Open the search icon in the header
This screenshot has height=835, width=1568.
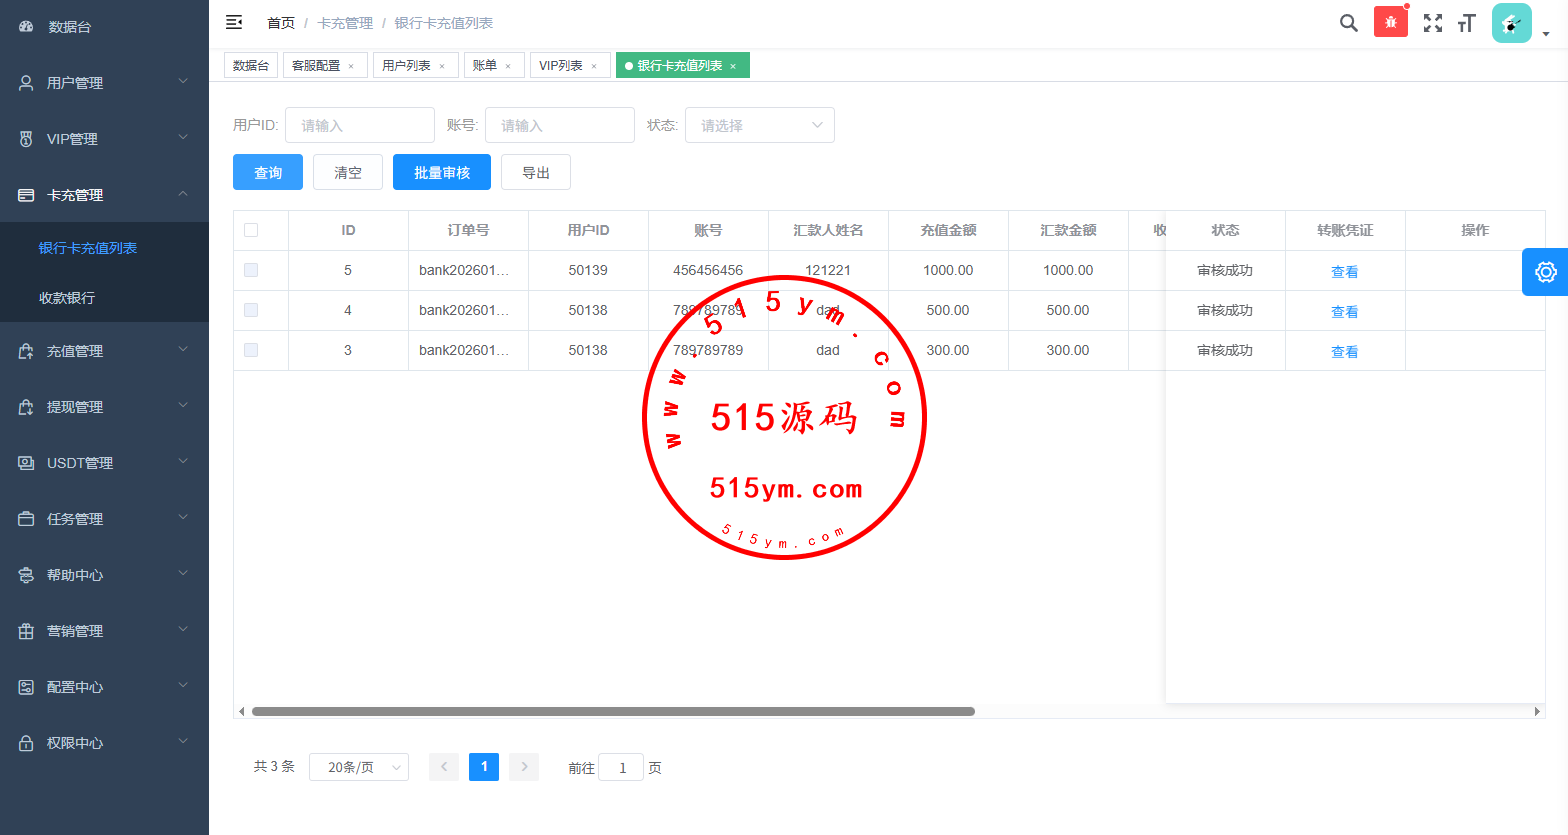pos(1348,23)
